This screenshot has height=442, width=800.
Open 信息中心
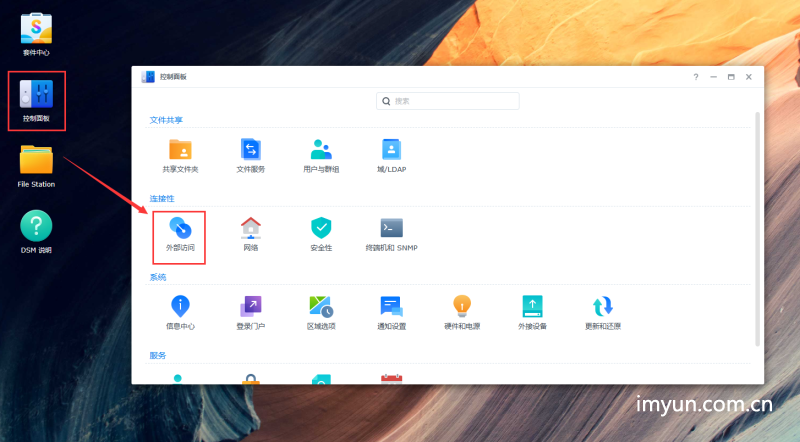(180, 313)
